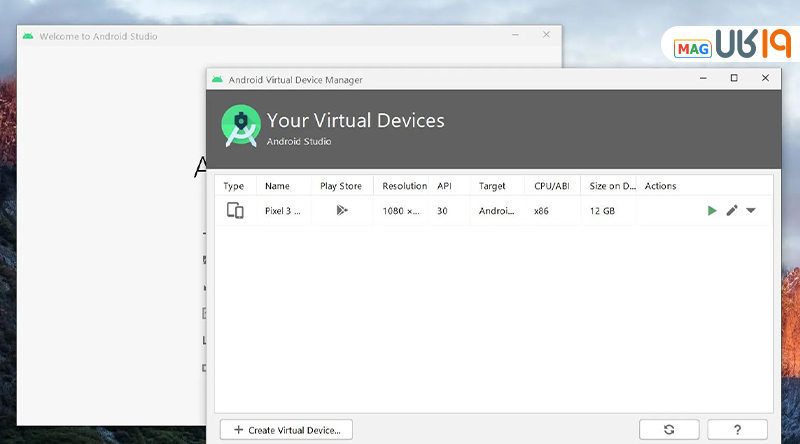The width and height of the screenshot is (800, 444).
Task: Close the Android Virtual Device Manager window
Action: tap(765, 78)
